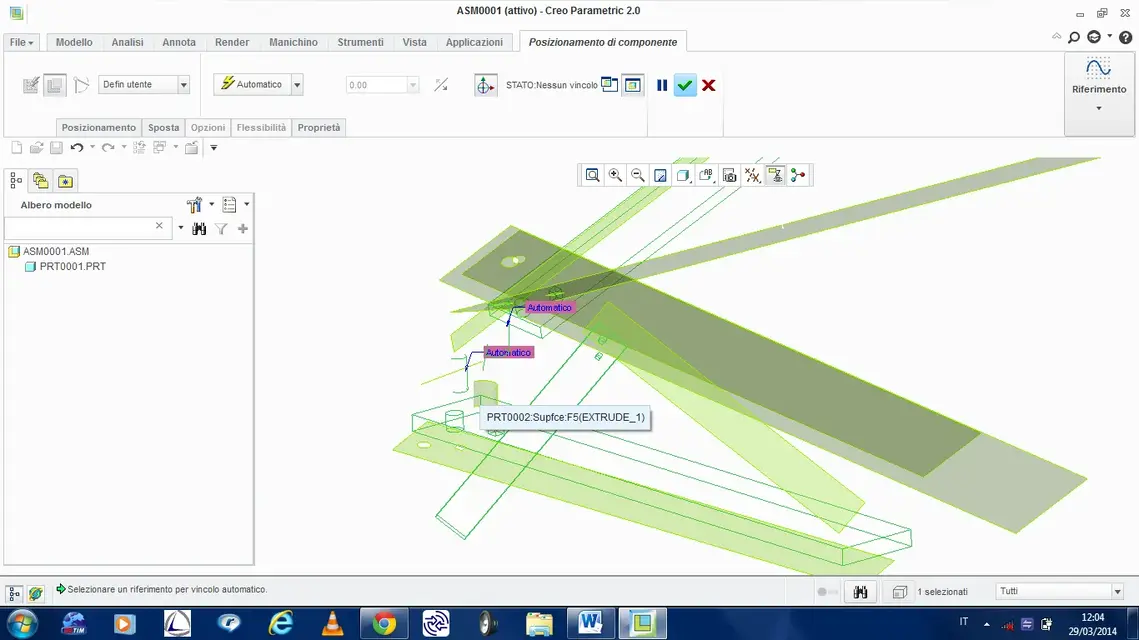Open the Posizionamento panel tab

(x=98, y=128)
